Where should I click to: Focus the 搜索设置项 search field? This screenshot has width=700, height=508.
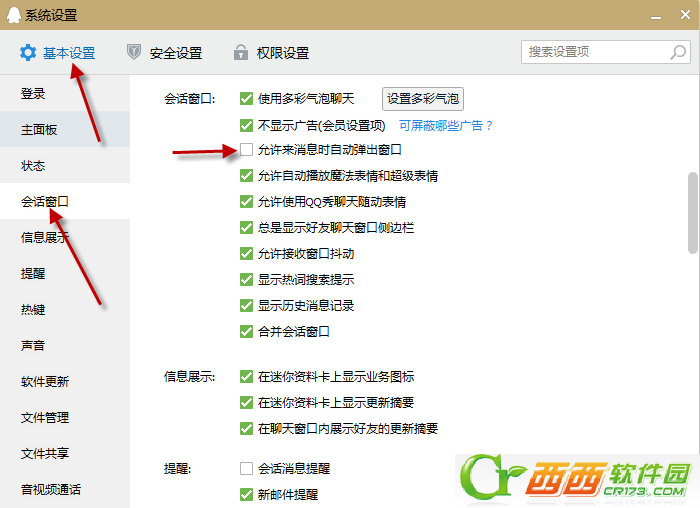click(x=606, y=52)
